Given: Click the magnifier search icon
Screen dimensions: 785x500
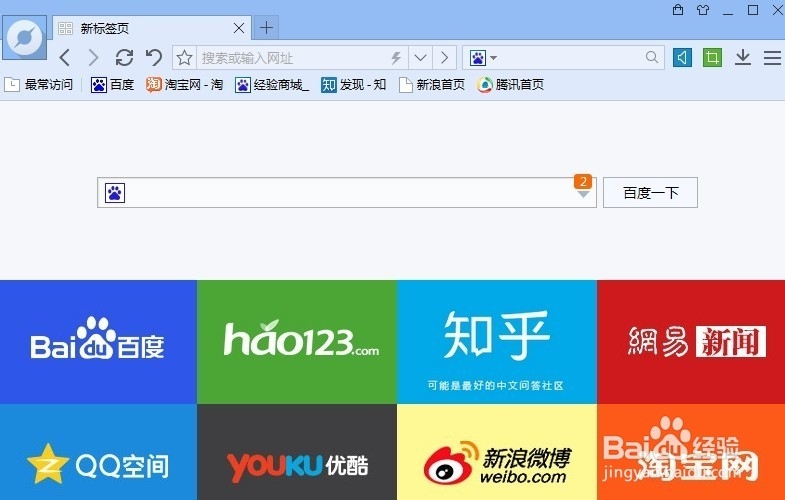Looking at the screenshot, I should (x=651, y=58).
